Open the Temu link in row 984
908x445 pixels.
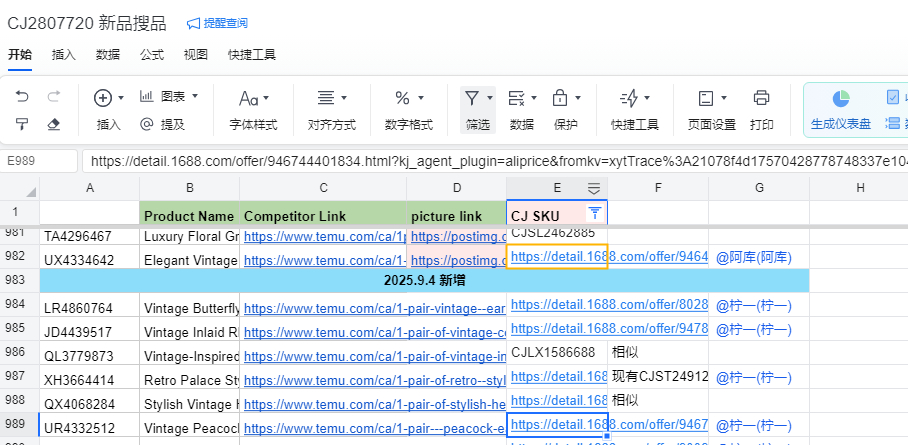(x=323, y=306)
